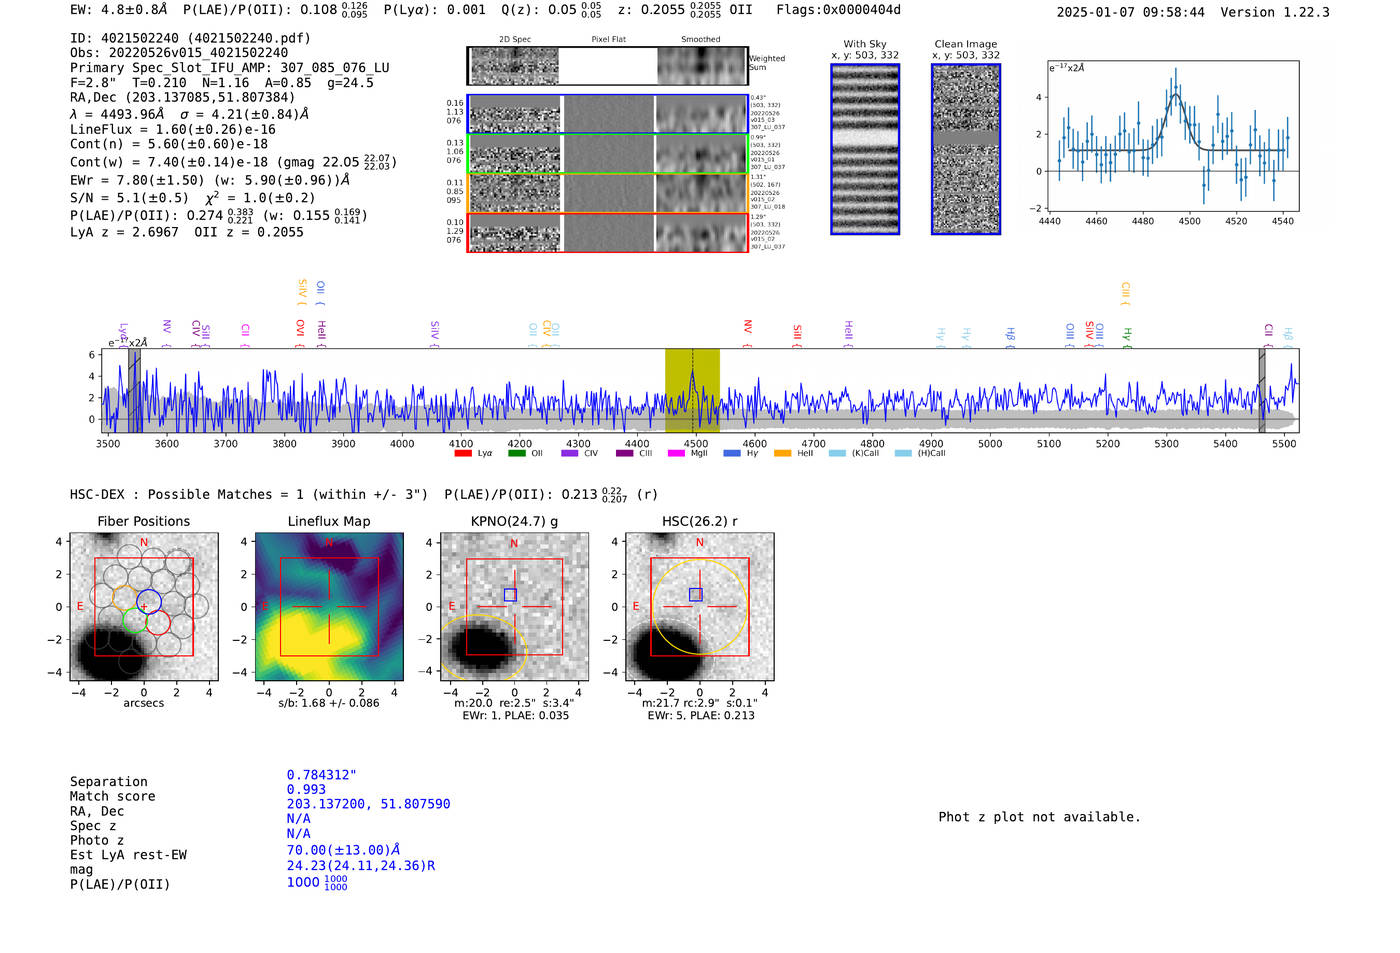Open the Fiber Positions image

tap(144, 607)
